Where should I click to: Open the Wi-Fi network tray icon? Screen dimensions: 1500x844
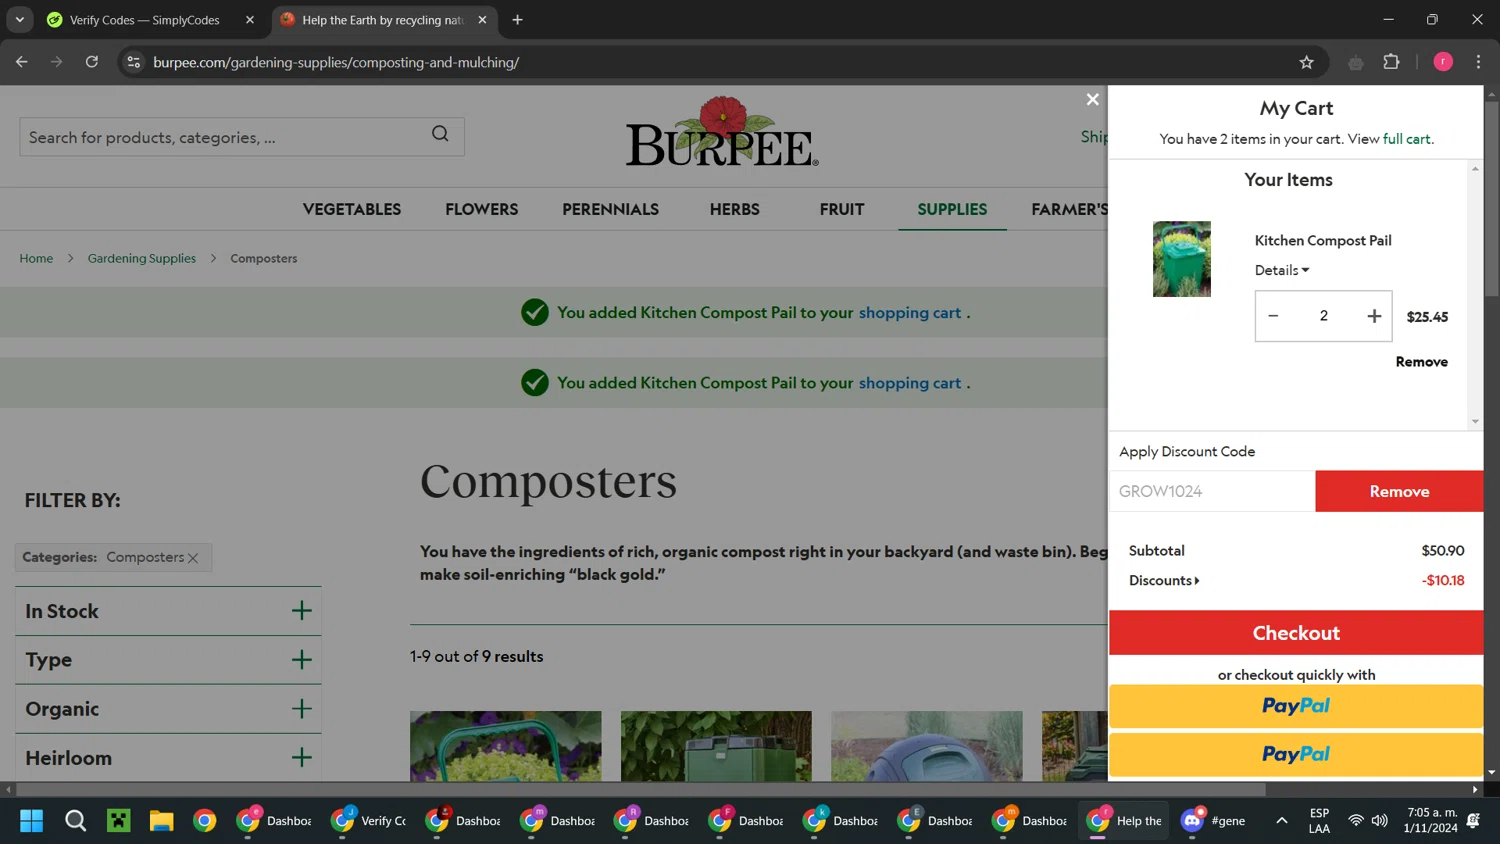pos(1355,821)
